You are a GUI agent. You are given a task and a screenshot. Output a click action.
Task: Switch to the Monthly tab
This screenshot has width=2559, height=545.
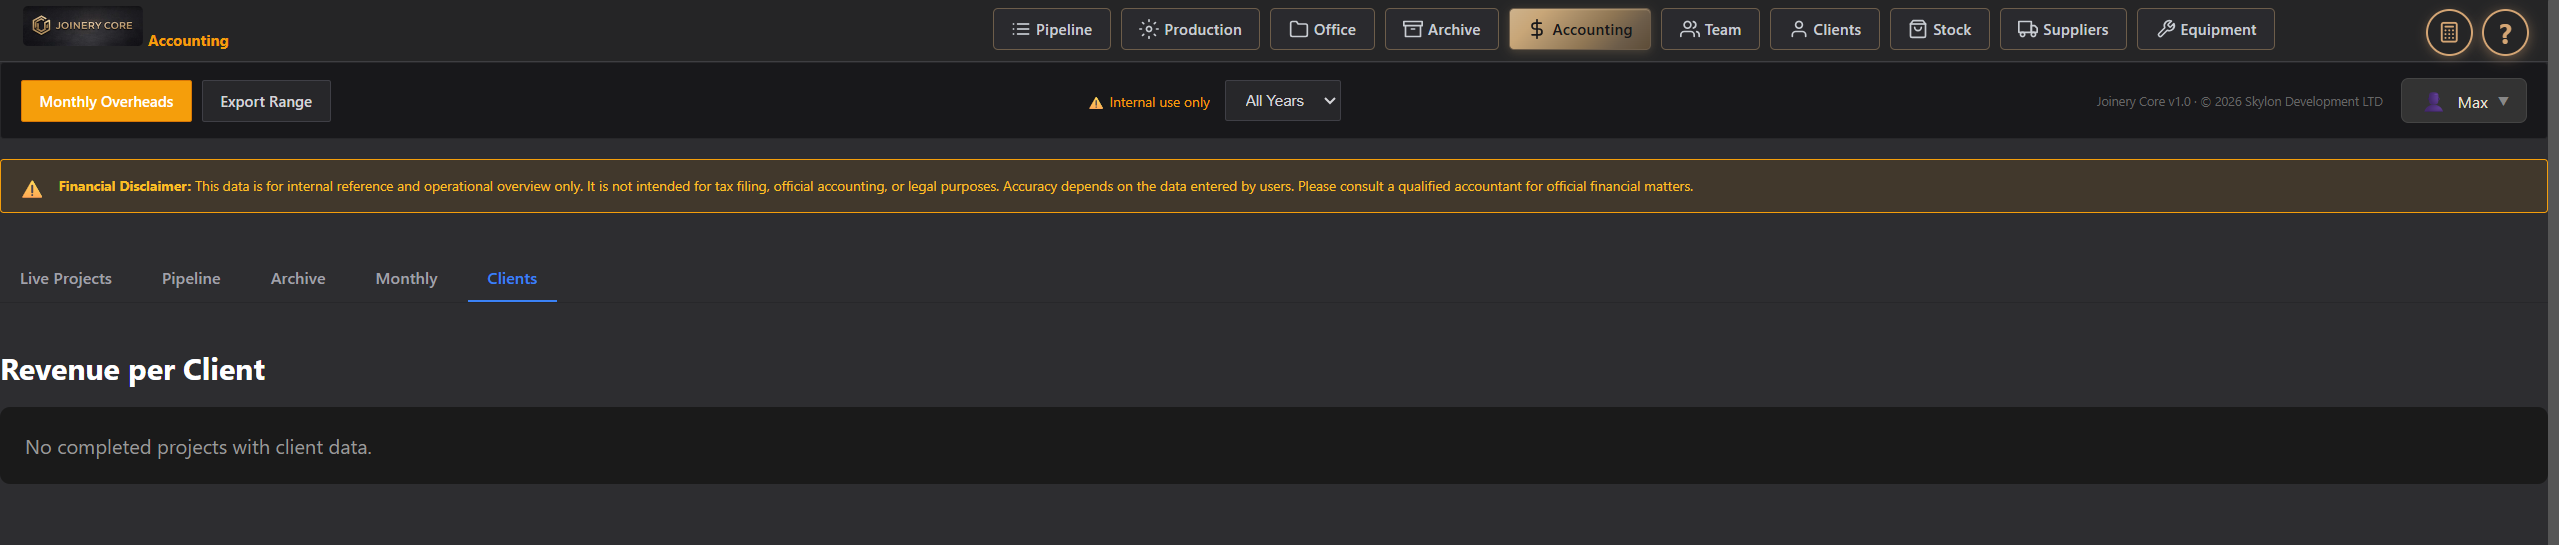point(406,279)
